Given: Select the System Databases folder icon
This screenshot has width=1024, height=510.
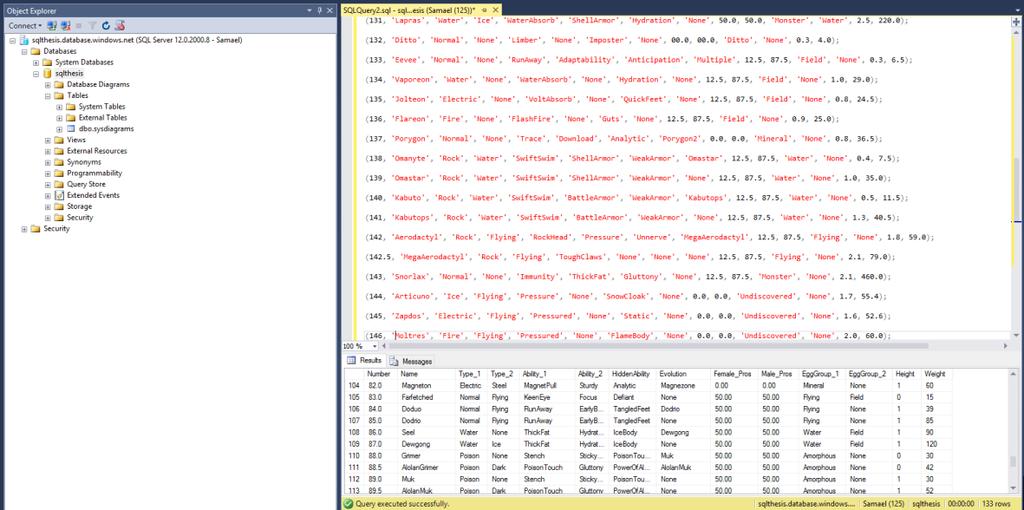Looking at the screenshot, I should click(48, 62).
